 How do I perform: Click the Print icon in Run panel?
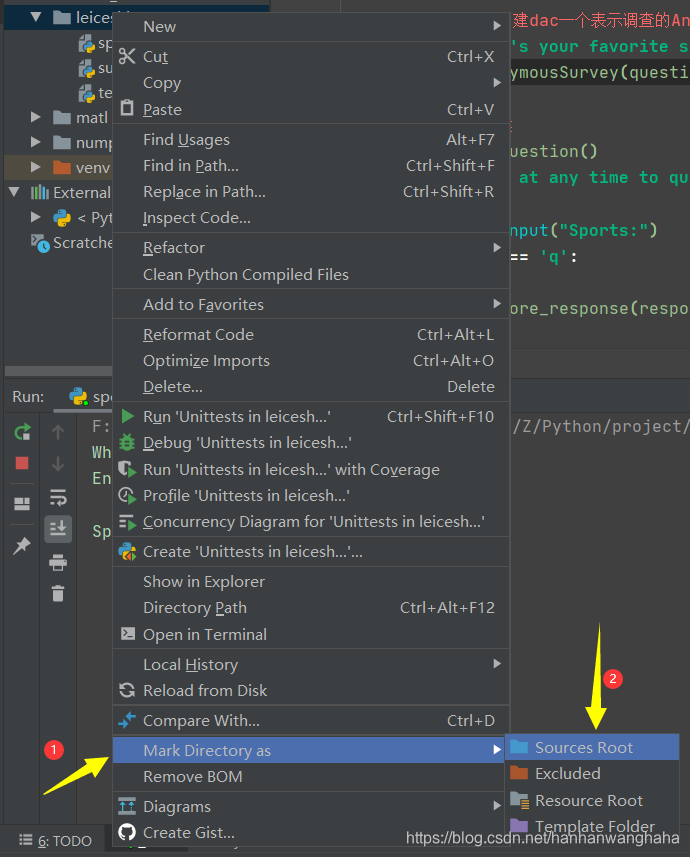click(58, 562)
